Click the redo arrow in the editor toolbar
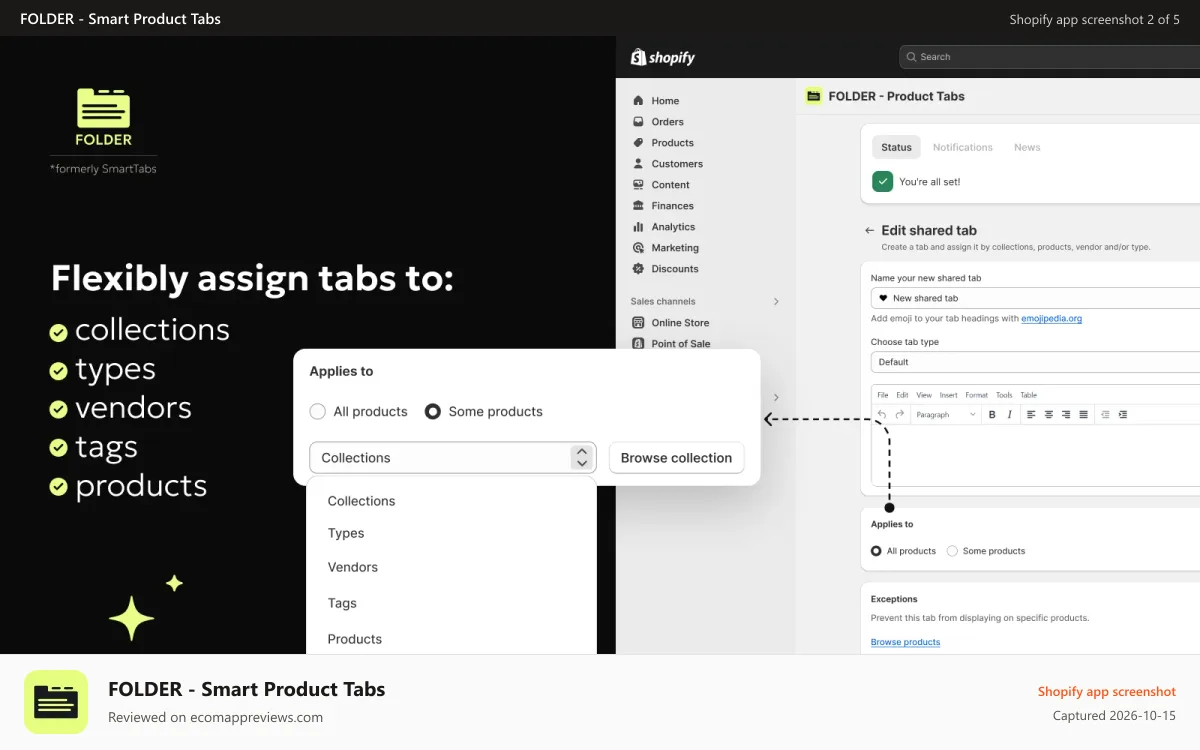Image resolution: width=1200 pixels, height=750 pixels. point(899,414)
